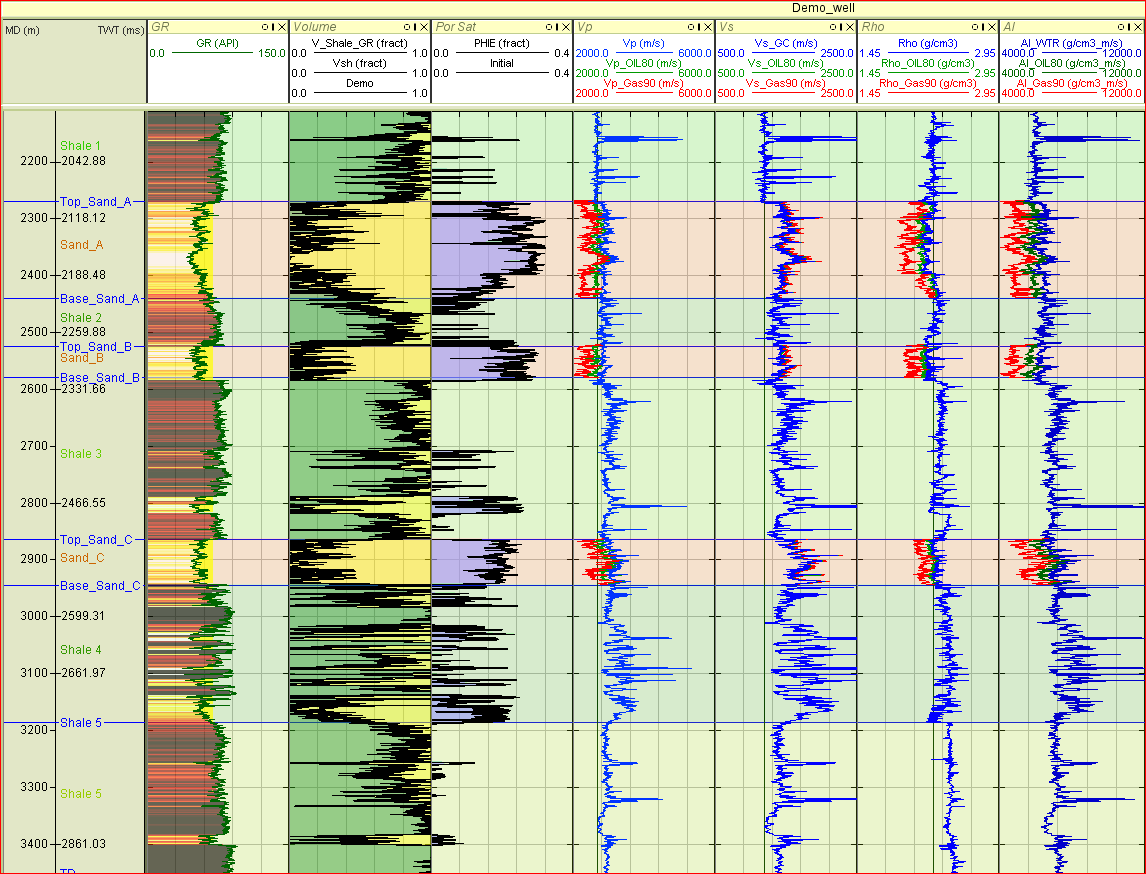Screen dimensions: 1146x874
Task: Close the AI track using its X icon
Action: point(1139,27)
